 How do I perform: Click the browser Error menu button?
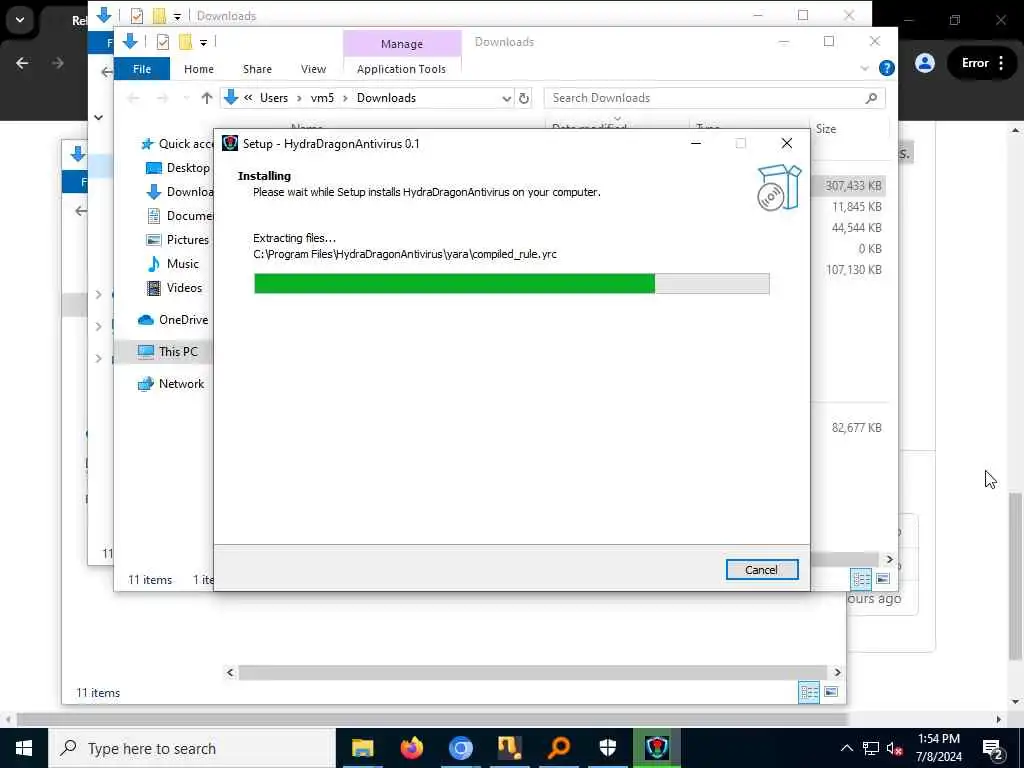(982, 63)
